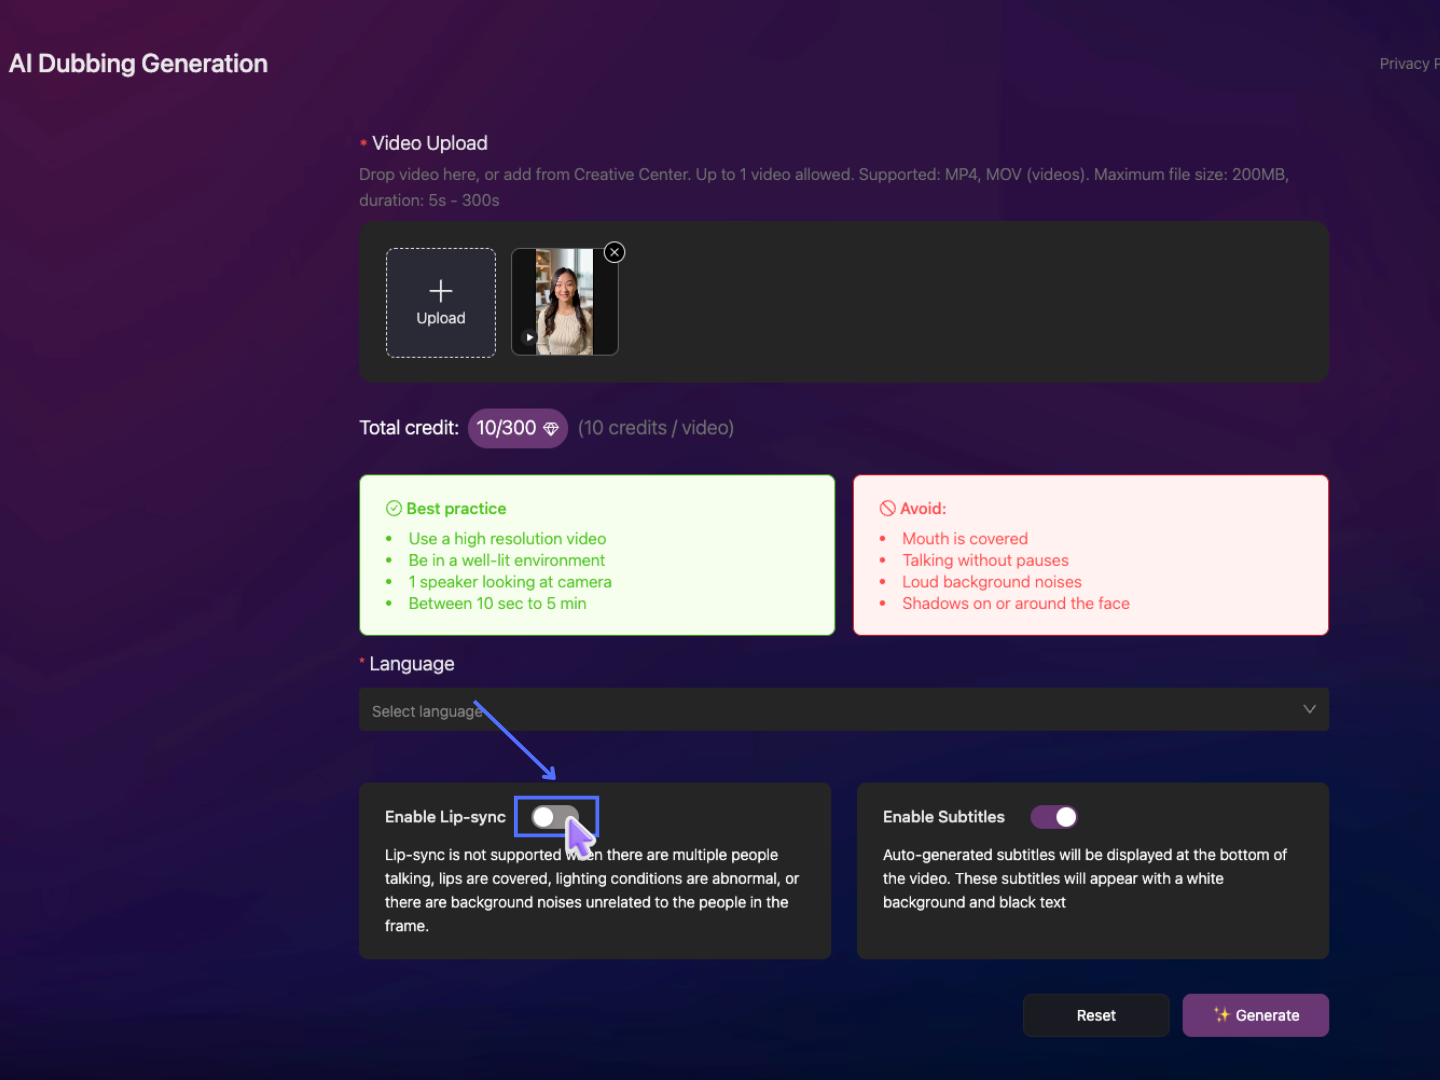This screenshot has width=1440, height=1080.
Task: Click the Upload text label
Action: point(441,318)
